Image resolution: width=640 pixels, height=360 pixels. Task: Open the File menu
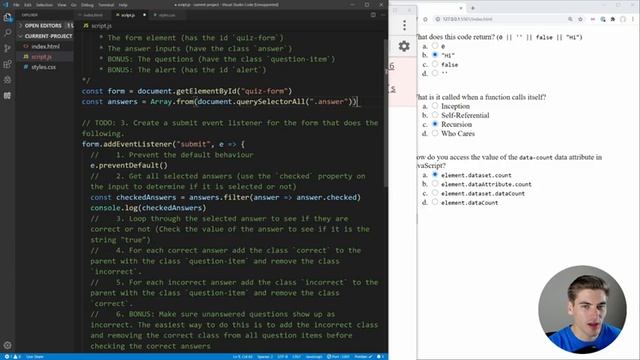point(16,5)
